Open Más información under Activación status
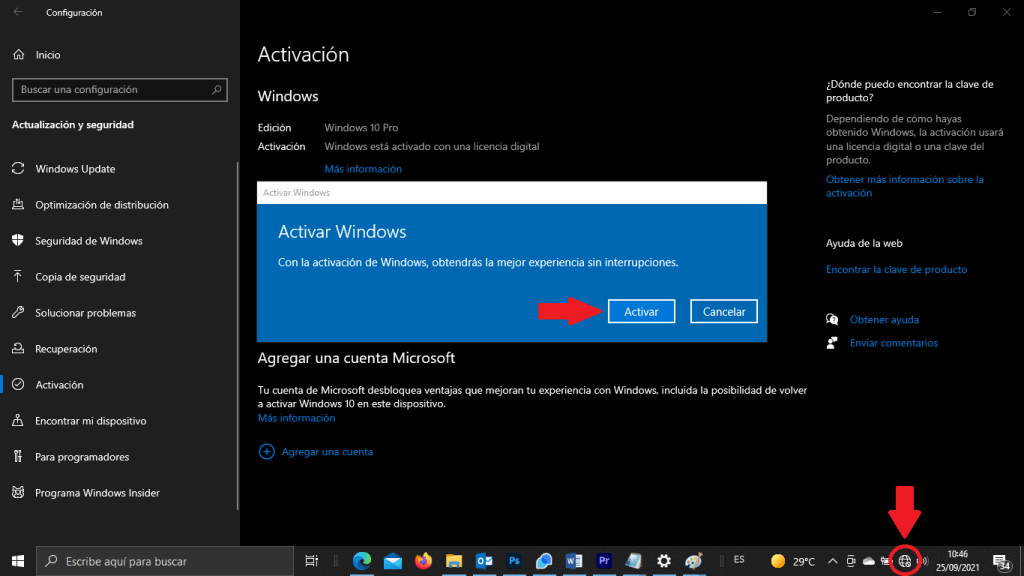Screen dimensions: 1024x576 pyautogui.click(x=363, y=168)
